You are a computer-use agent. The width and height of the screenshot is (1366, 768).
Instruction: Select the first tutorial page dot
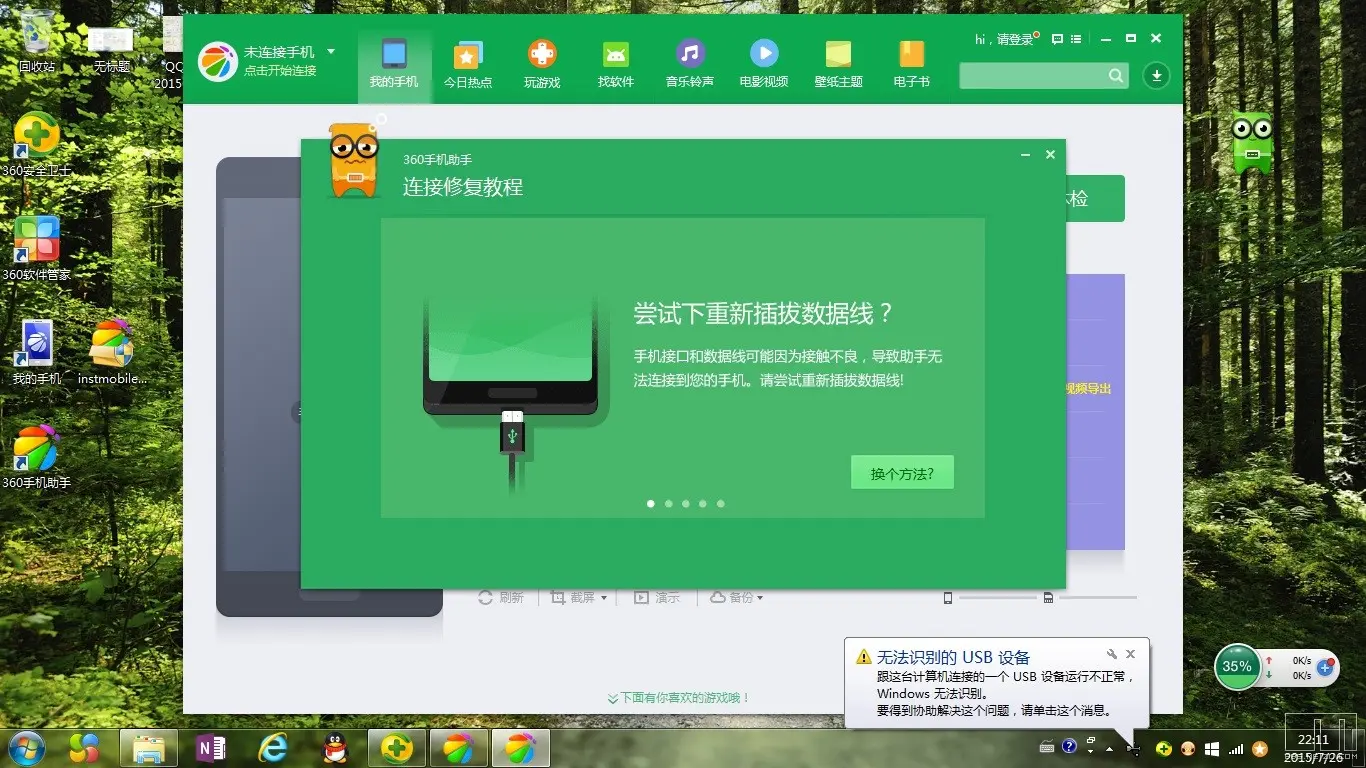pos(651,504)
